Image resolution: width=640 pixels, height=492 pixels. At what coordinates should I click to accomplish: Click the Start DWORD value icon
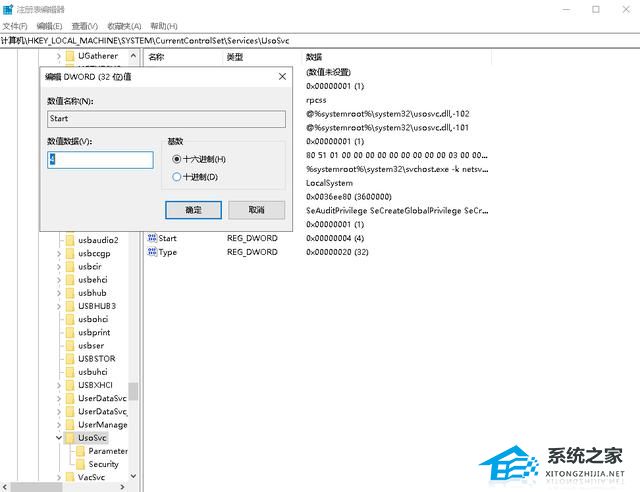(x=153, y=238)
